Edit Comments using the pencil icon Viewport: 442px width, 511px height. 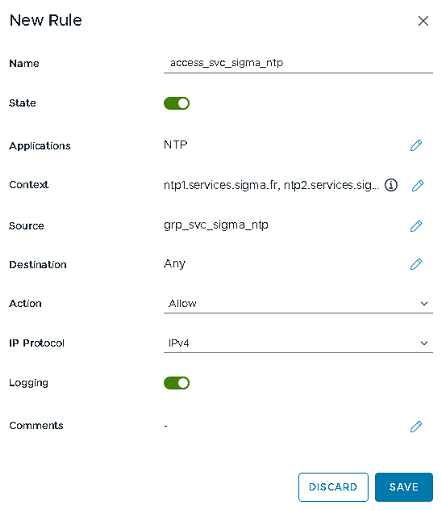[416, 426]
